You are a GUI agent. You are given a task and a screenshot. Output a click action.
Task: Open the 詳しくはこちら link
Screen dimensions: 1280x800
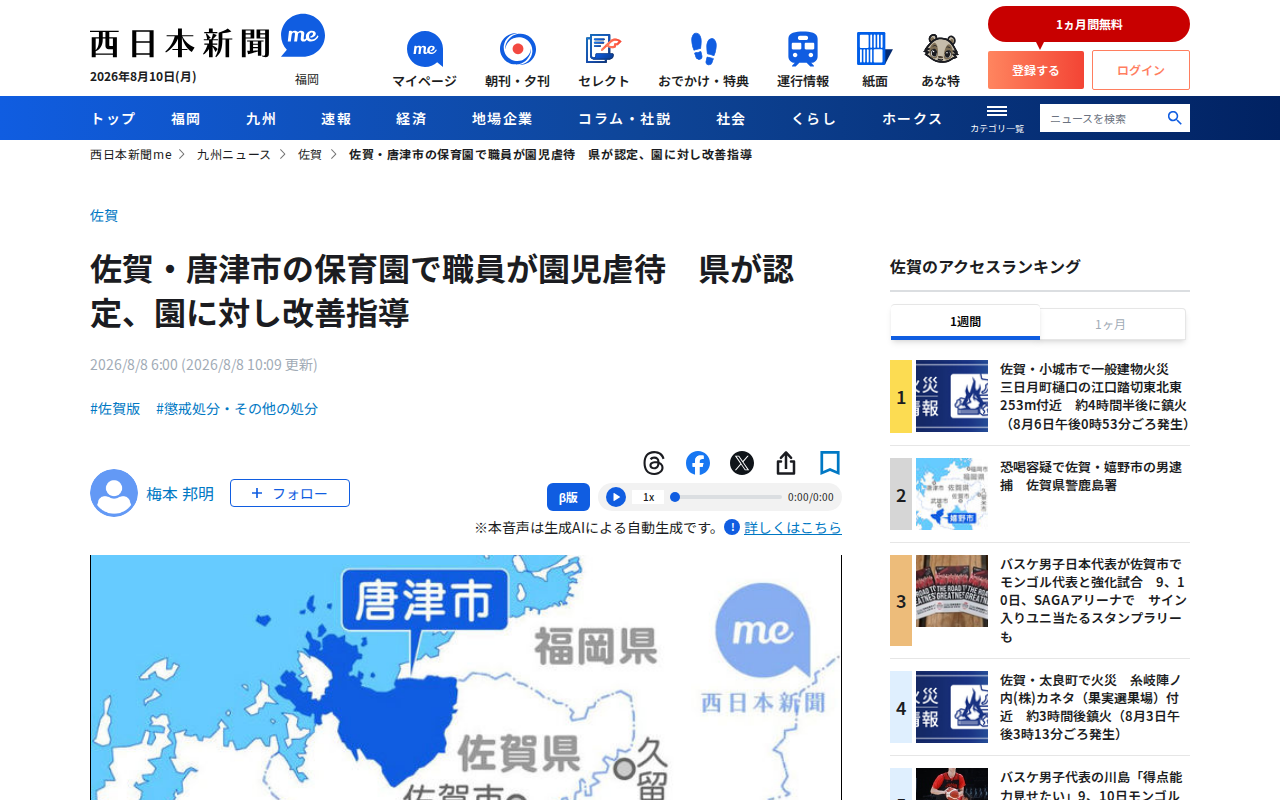tap(793, 527)
